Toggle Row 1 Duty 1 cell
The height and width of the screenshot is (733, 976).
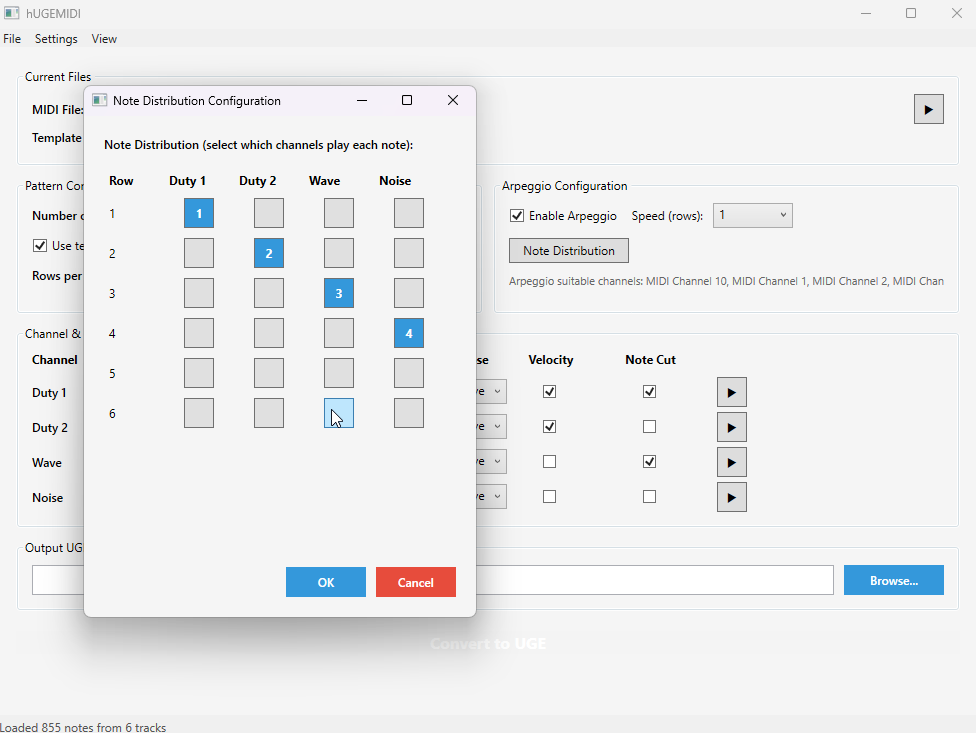[x=199, y=213]
